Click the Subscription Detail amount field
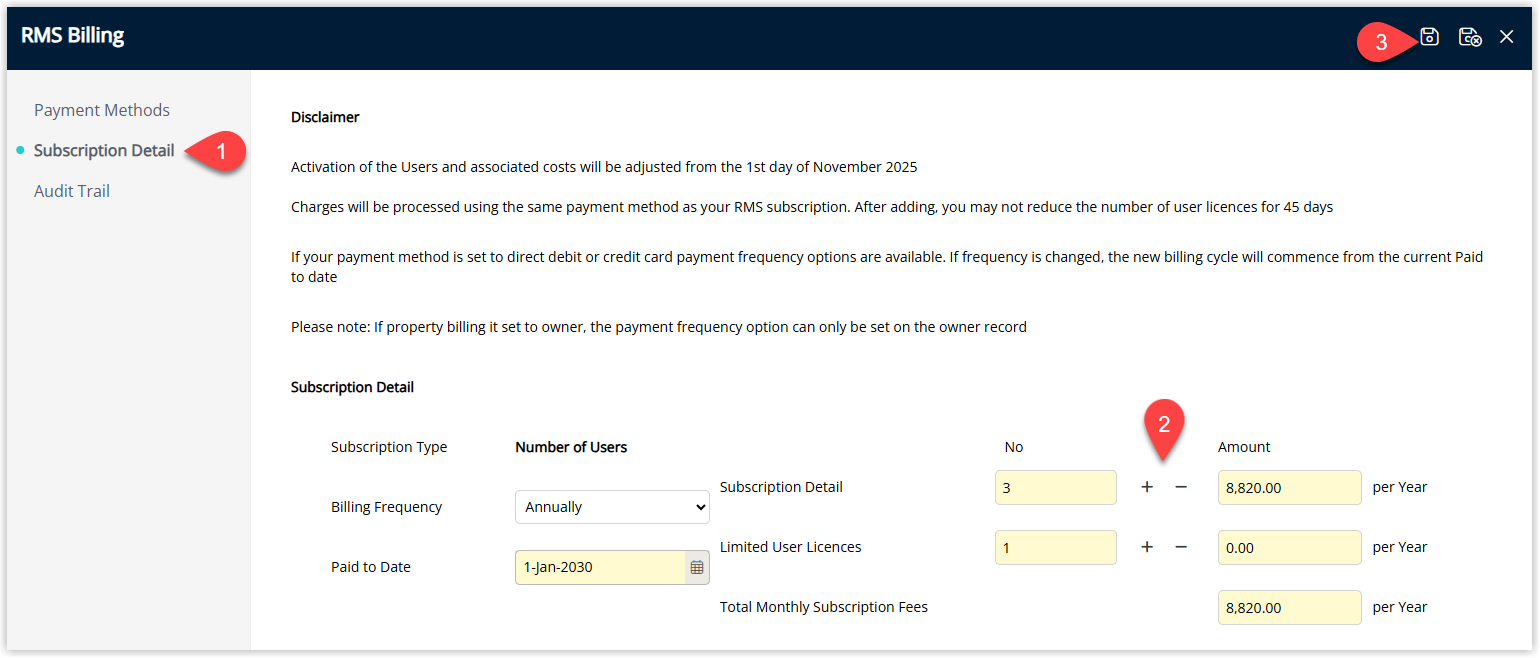 1290,487
